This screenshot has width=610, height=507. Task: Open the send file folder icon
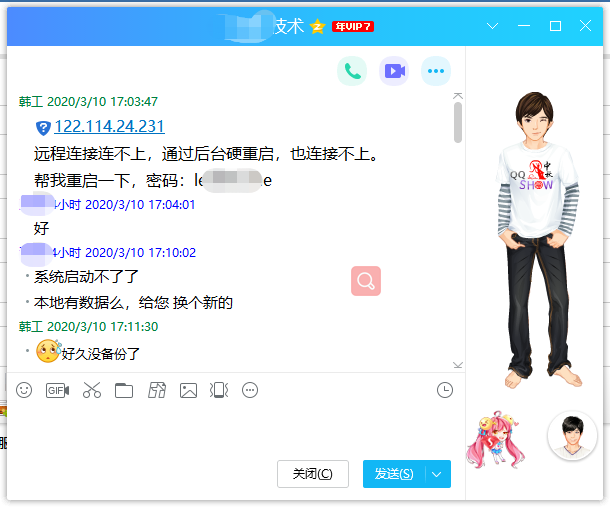tap(124, 390)
